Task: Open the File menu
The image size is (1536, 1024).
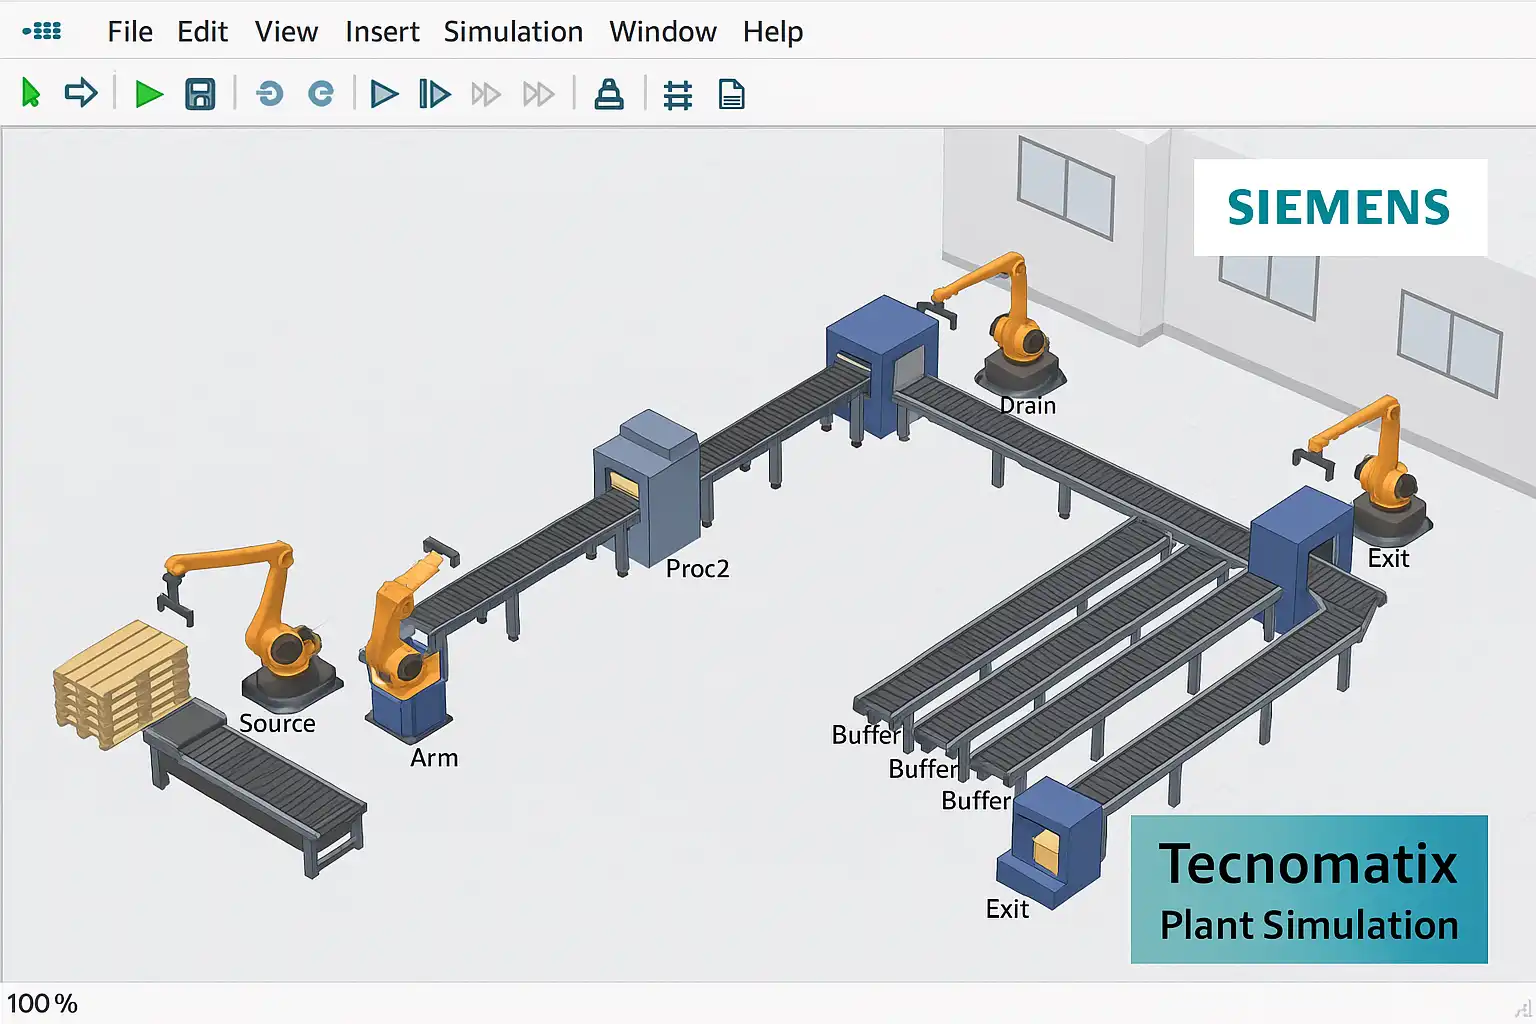Action: tap(130, 32)
